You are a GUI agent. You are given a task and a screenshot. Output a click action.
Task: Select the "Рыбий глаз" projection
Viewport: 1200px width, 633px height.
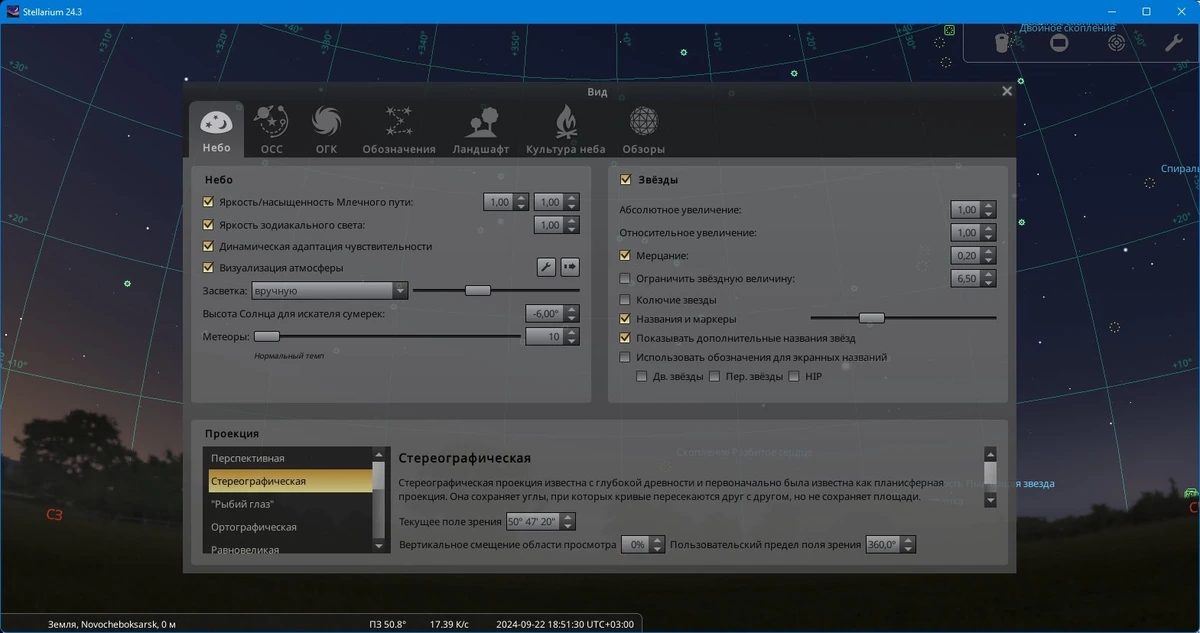[288, 504]
